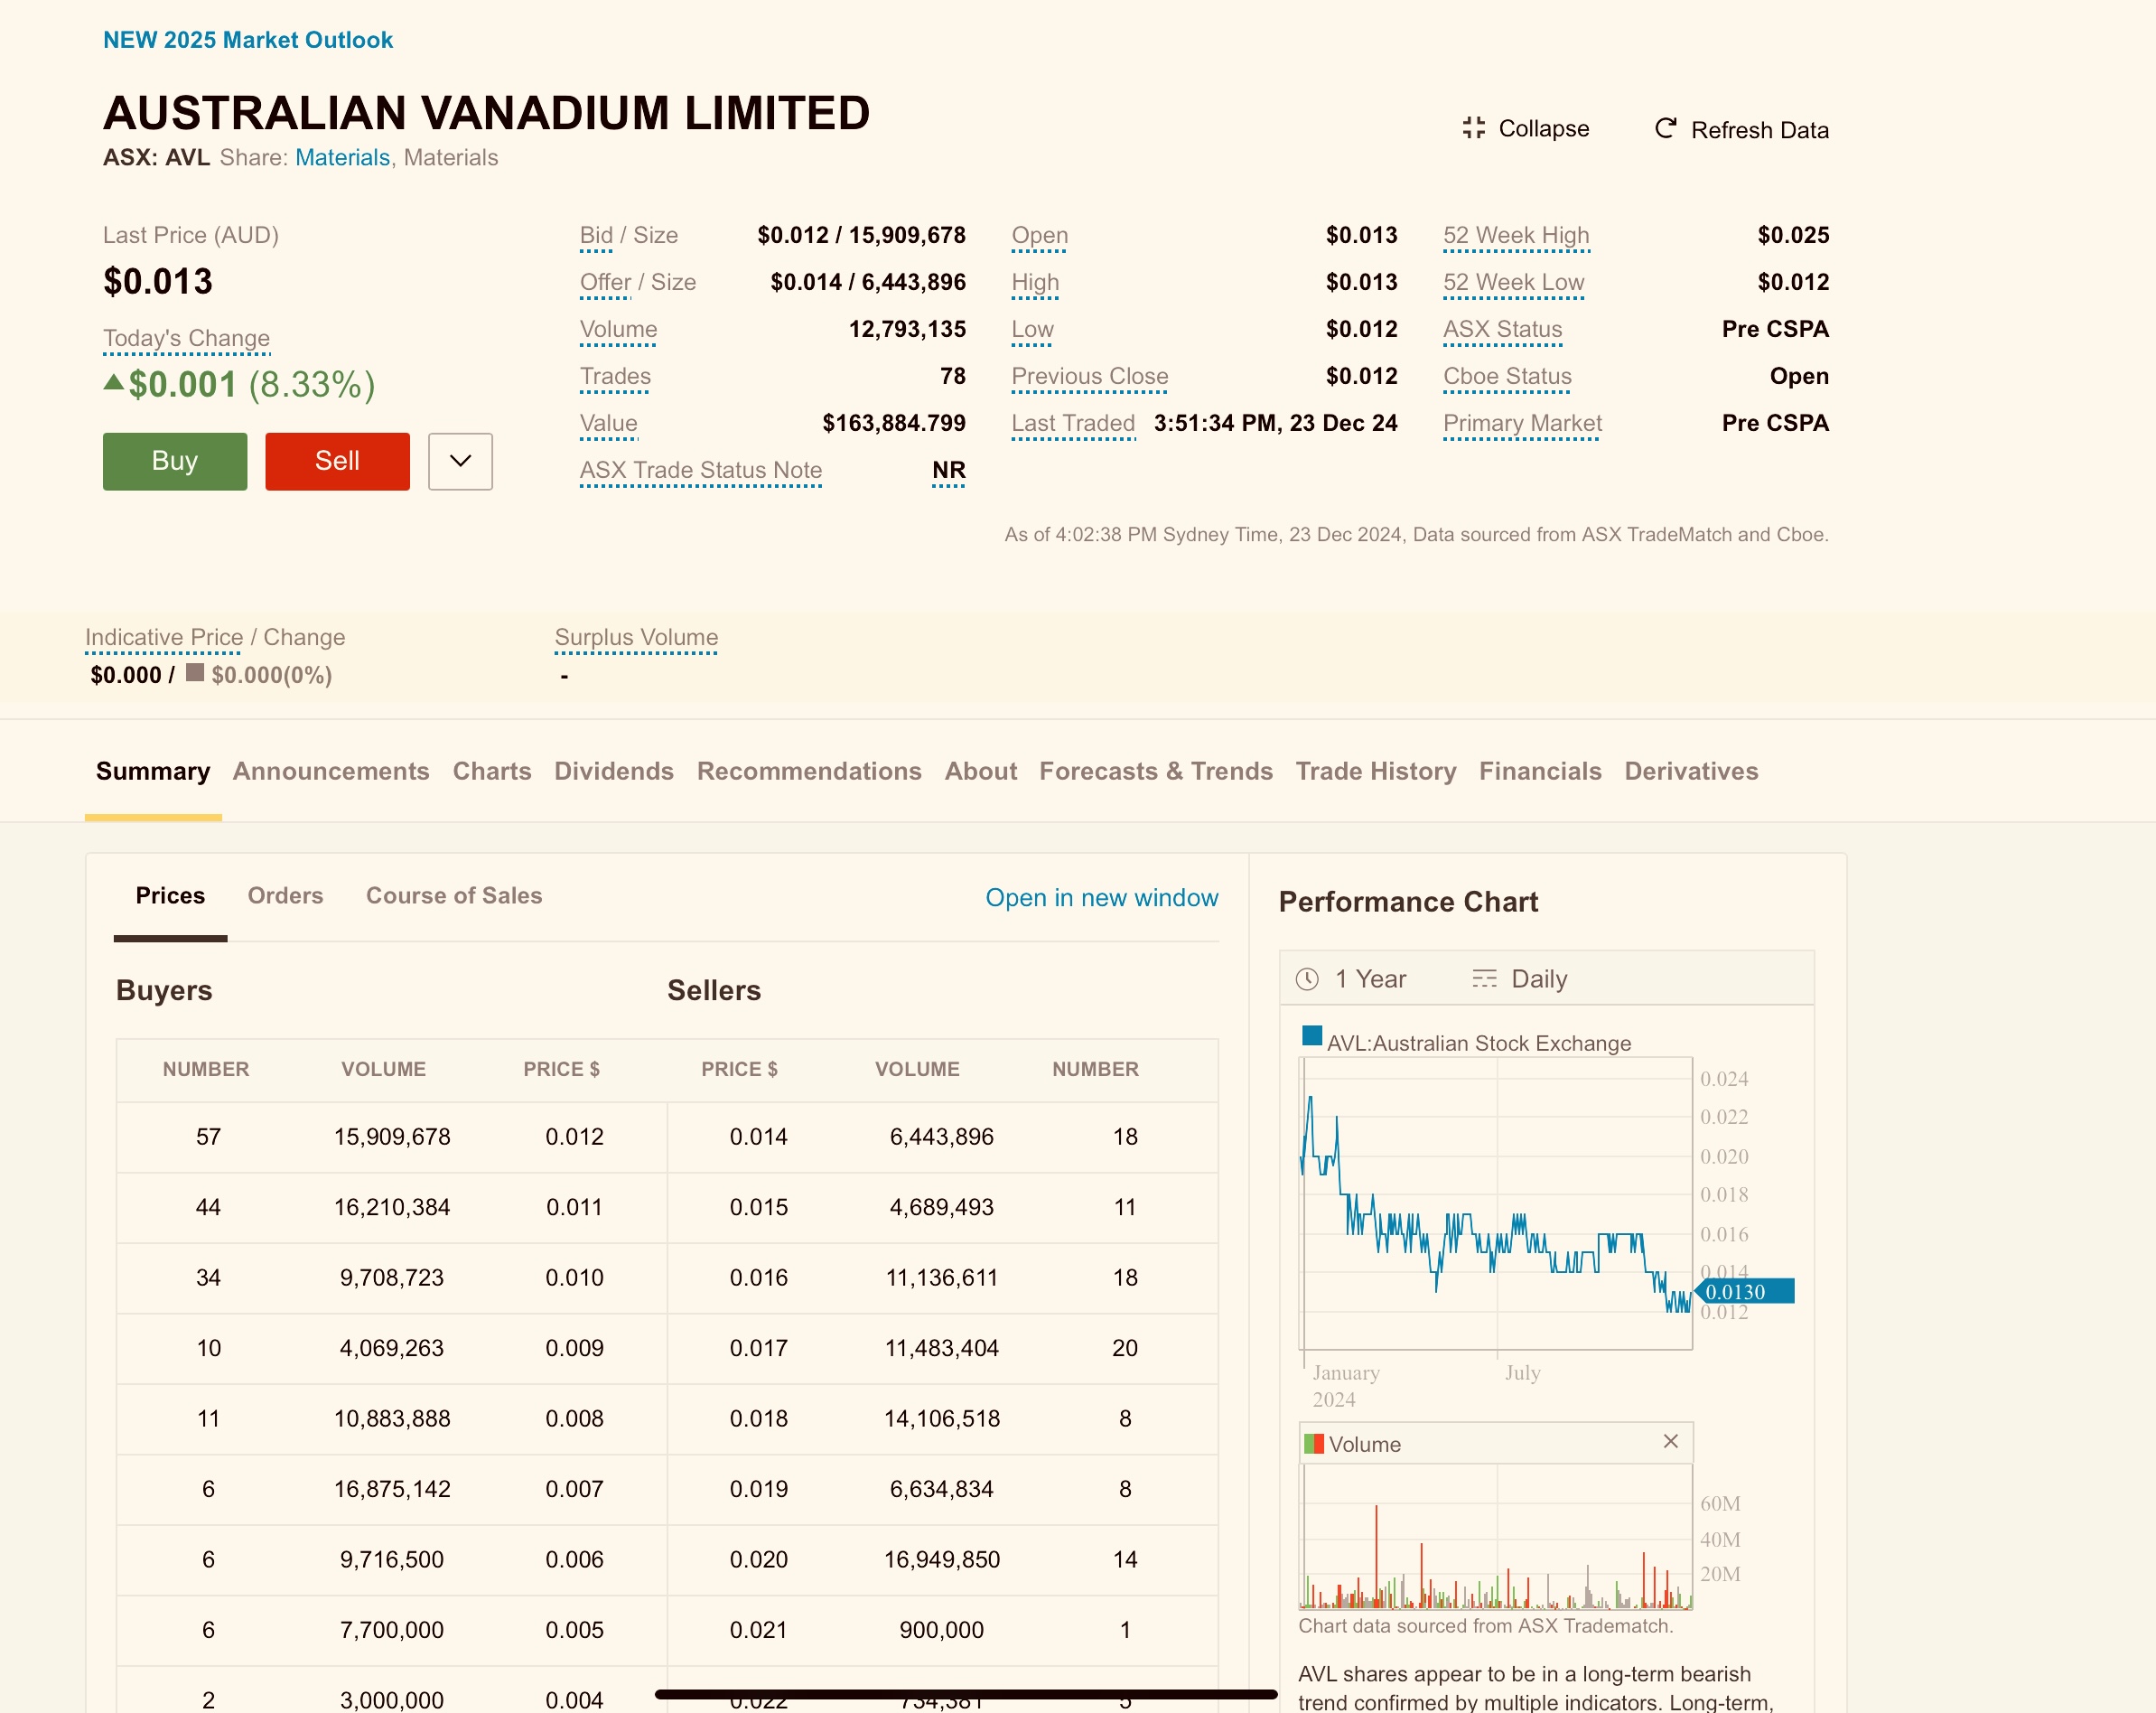Screen dimensions: 2156x1713
Task: Click Open in new window link
Action: point(1101,898)
